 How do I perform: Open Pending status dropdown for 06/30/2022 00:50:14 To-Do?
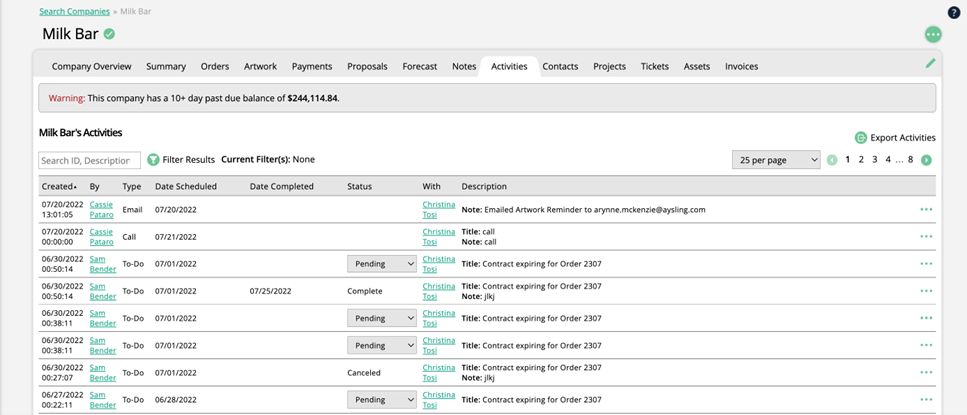point(382,264)
